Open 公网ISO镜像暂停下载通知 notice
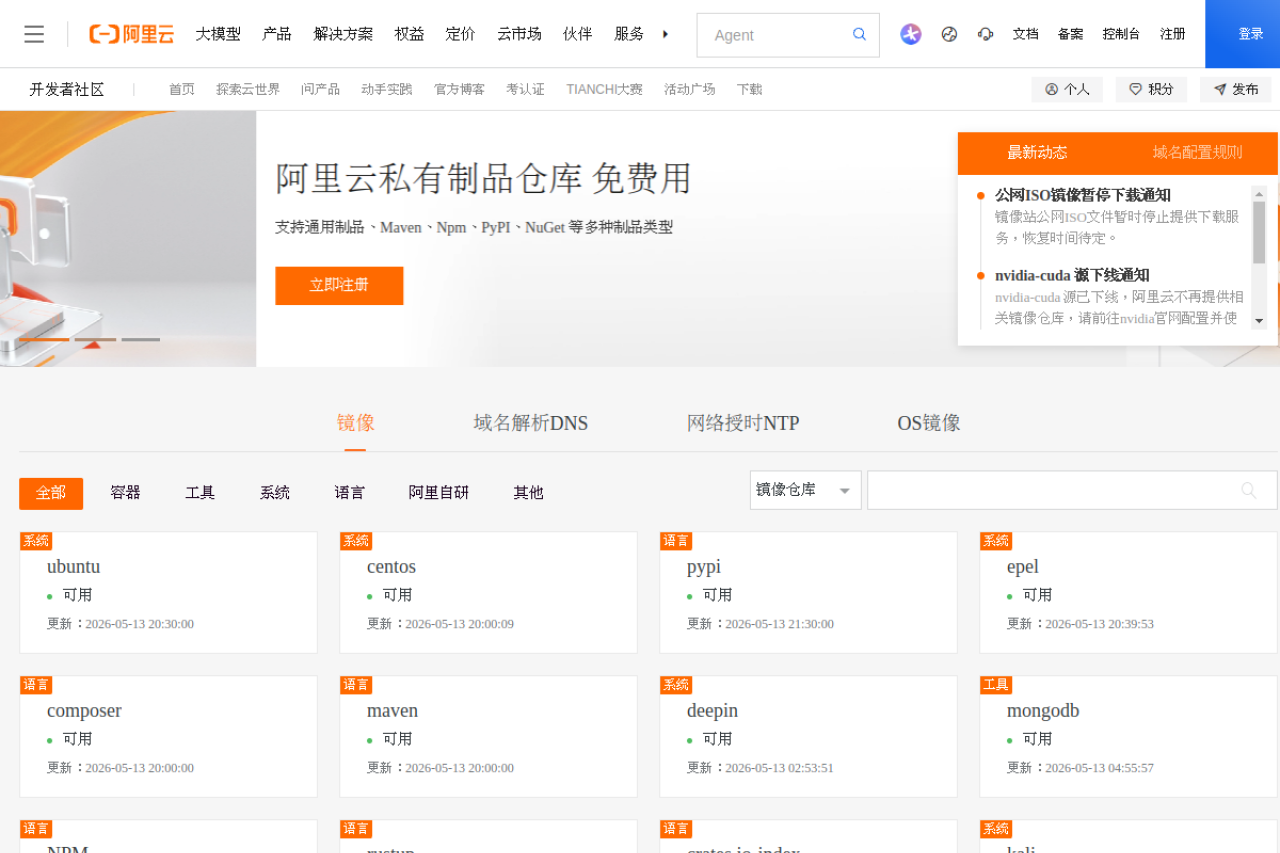 tap(1083, 195)
